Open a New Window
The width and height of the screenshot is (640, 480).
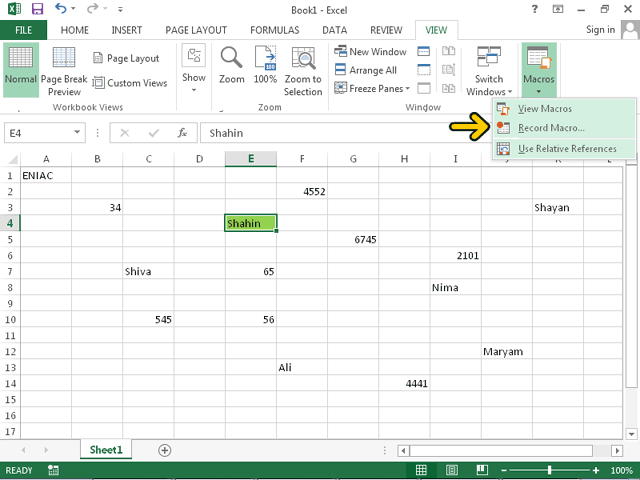370,52
